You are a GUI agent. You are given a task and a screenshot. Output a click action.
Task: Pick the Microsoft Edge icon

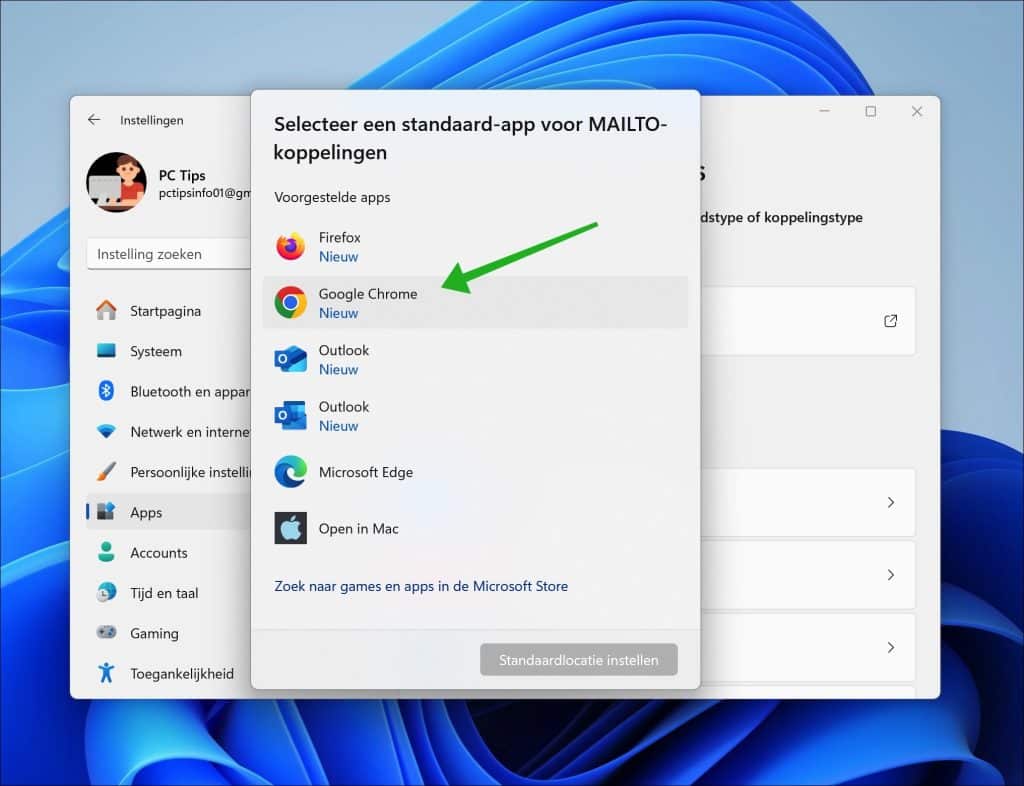(291, 472)
